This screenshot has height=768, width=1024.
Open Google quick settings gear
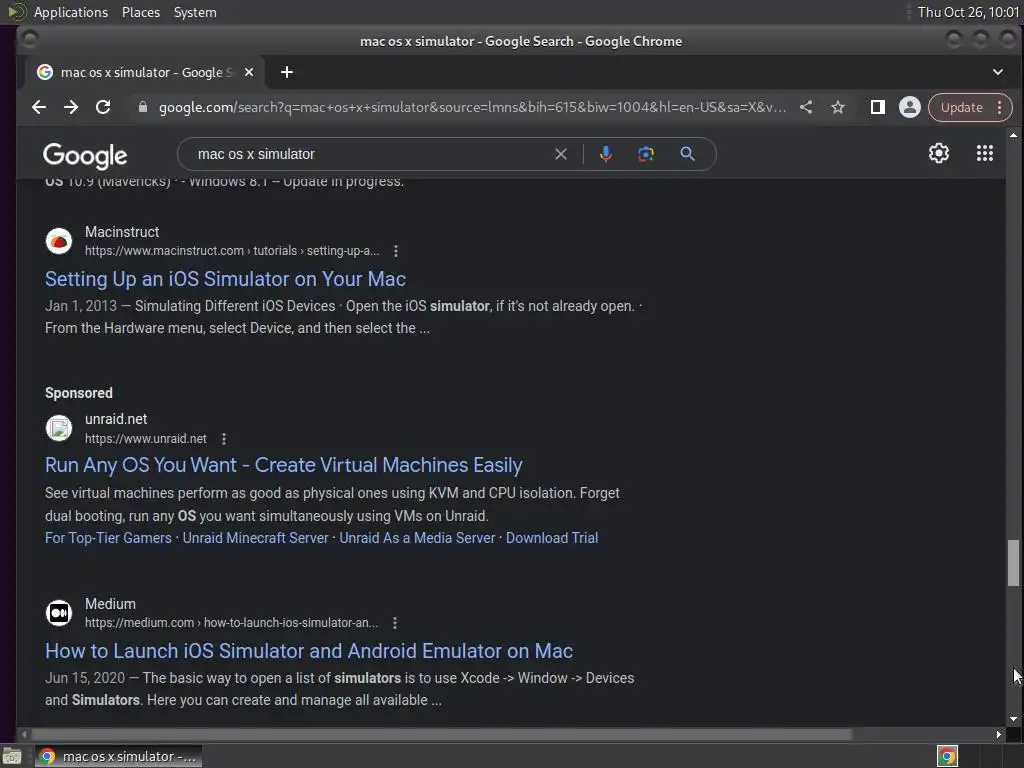point(938,153)
